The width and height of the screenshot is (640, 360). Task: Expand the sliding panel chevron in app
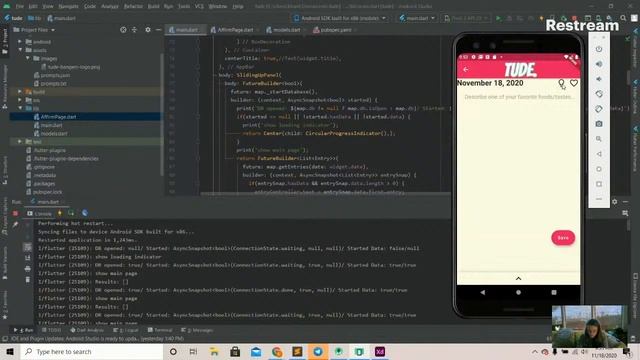click(x=518, y=278)
